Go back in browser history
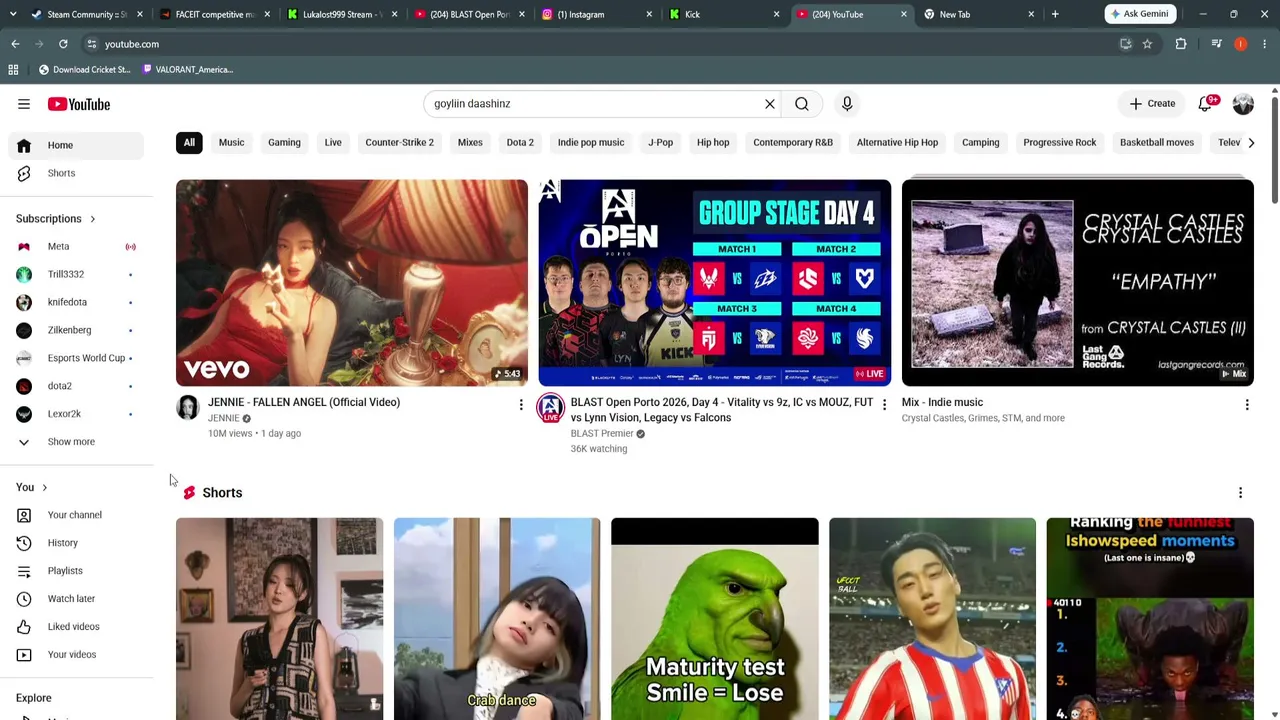This screenshot has width=1280, height=720. pyautogui.click(x=15, y=44)
